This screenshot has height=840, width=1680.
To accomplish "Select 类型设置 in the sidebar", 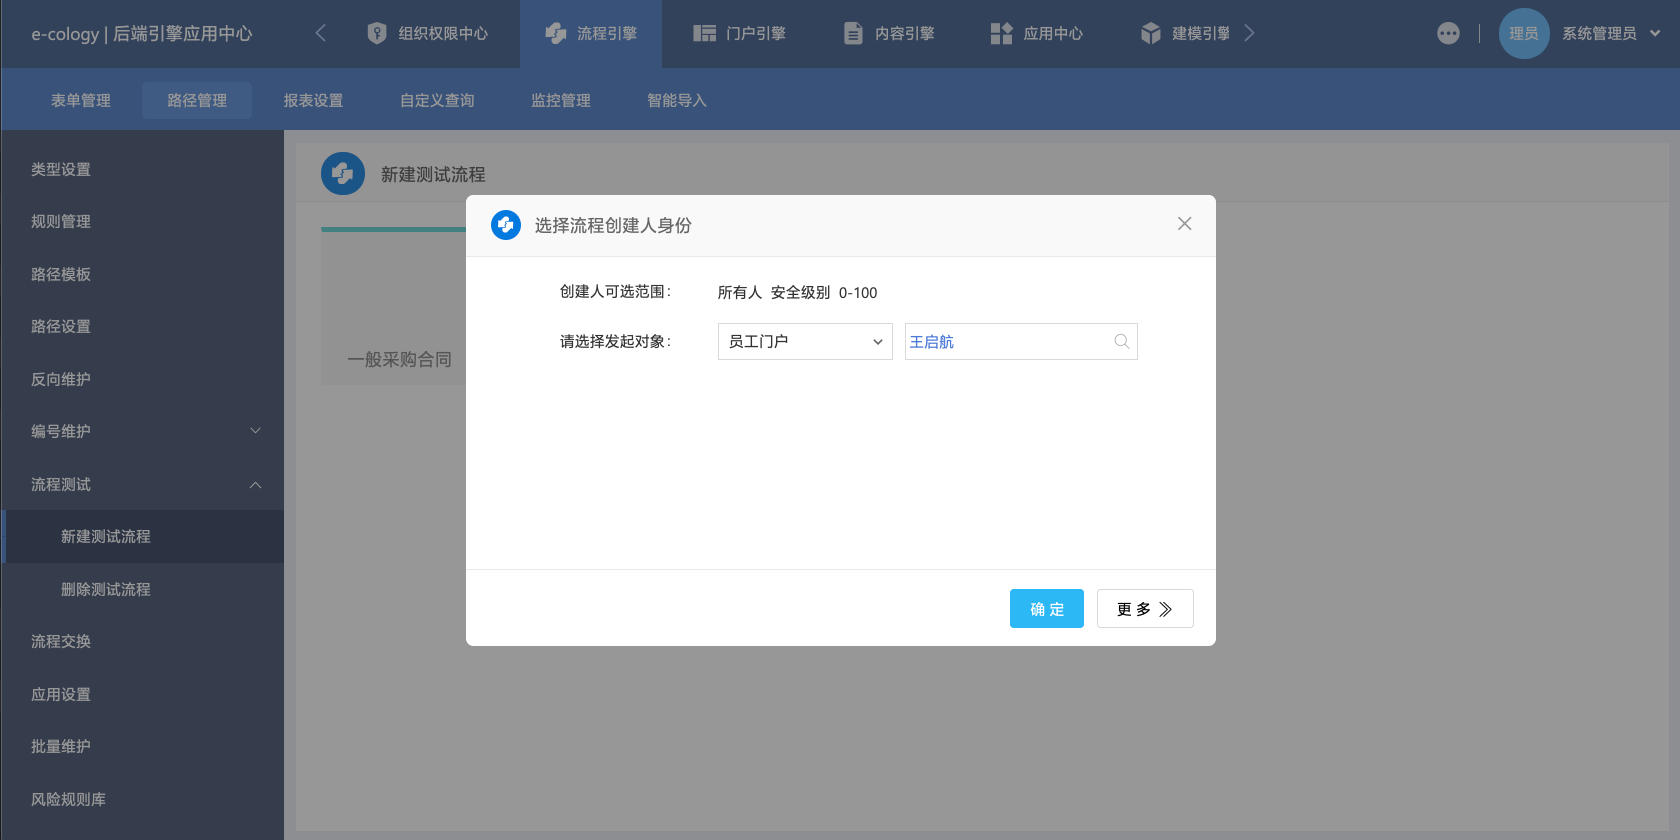I will click(142, 169).
